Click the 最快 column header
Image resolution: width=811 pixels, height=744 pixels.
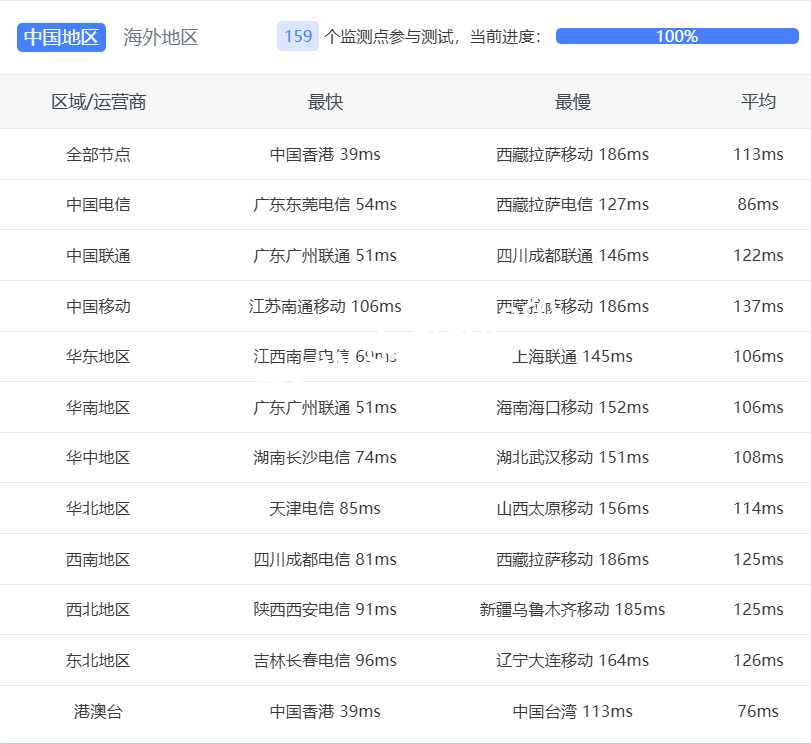point(325,102)
